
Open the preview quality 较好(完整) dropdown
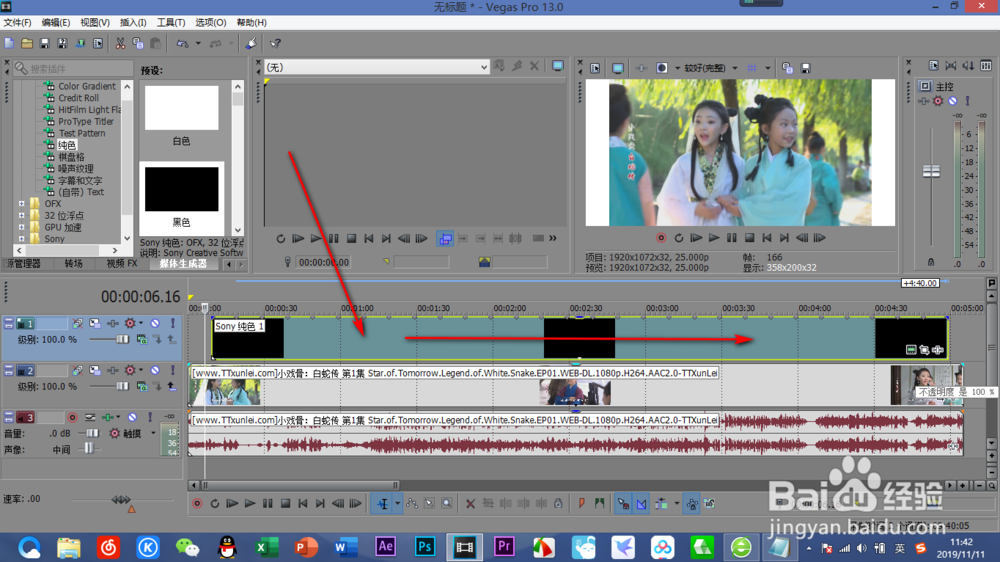tap(735, 68)
